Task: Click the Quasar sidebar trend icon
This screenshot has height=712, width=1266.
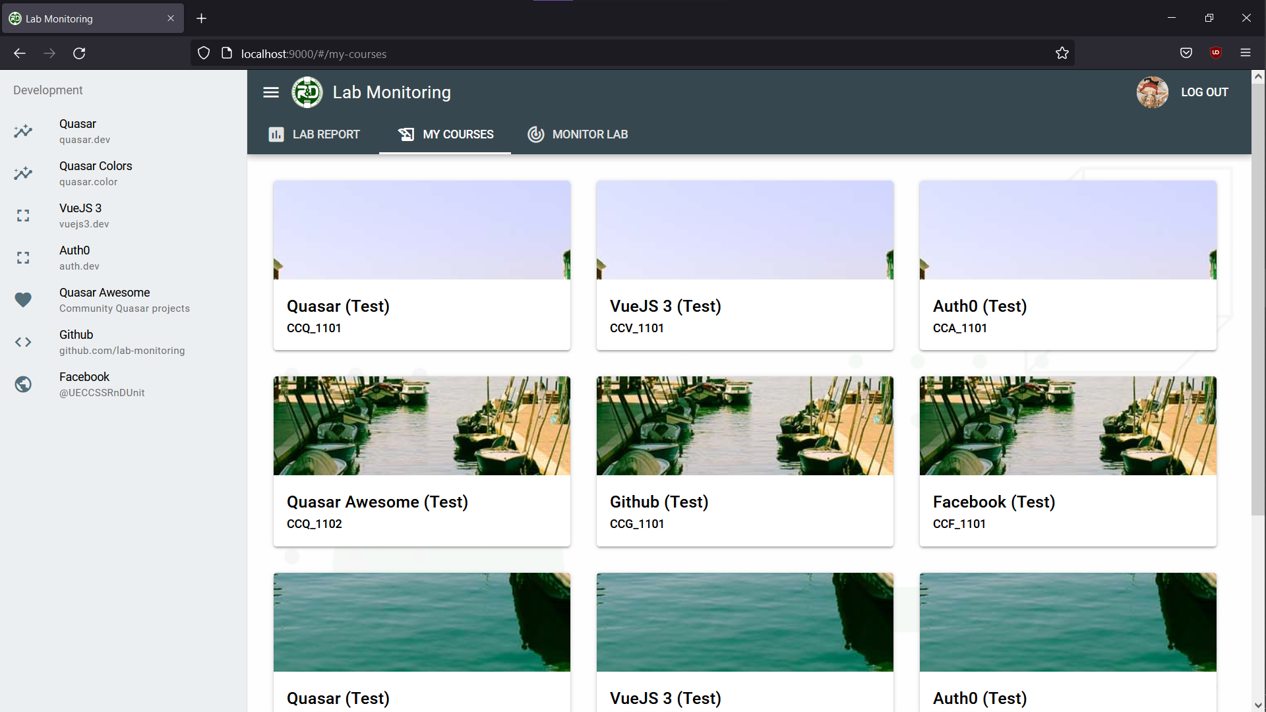Action: [x=23, y=131]
